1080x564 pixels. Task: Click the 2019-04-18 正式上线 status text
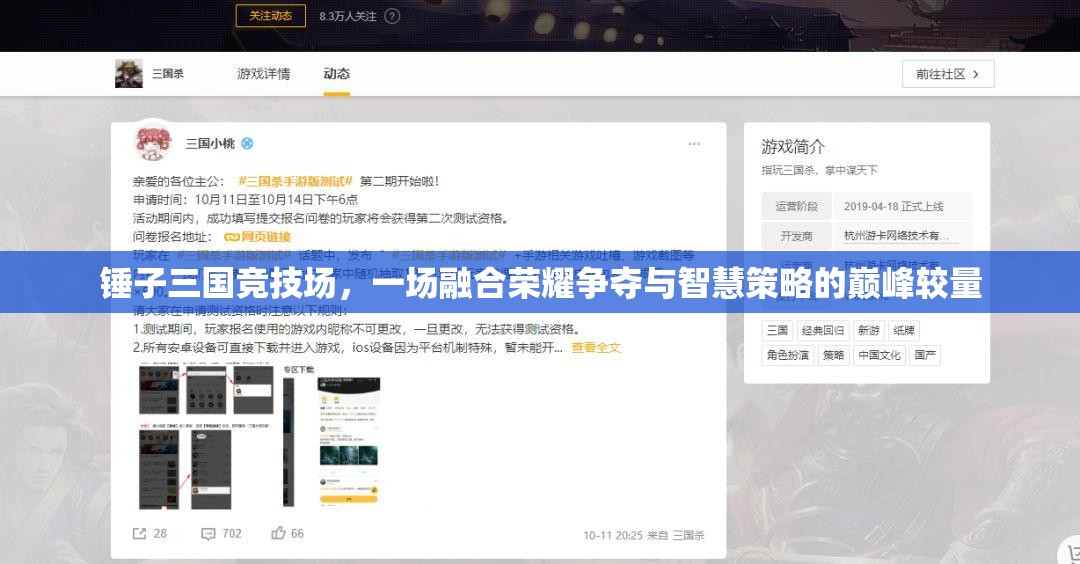pyautogui.click(x=894, y=207)
